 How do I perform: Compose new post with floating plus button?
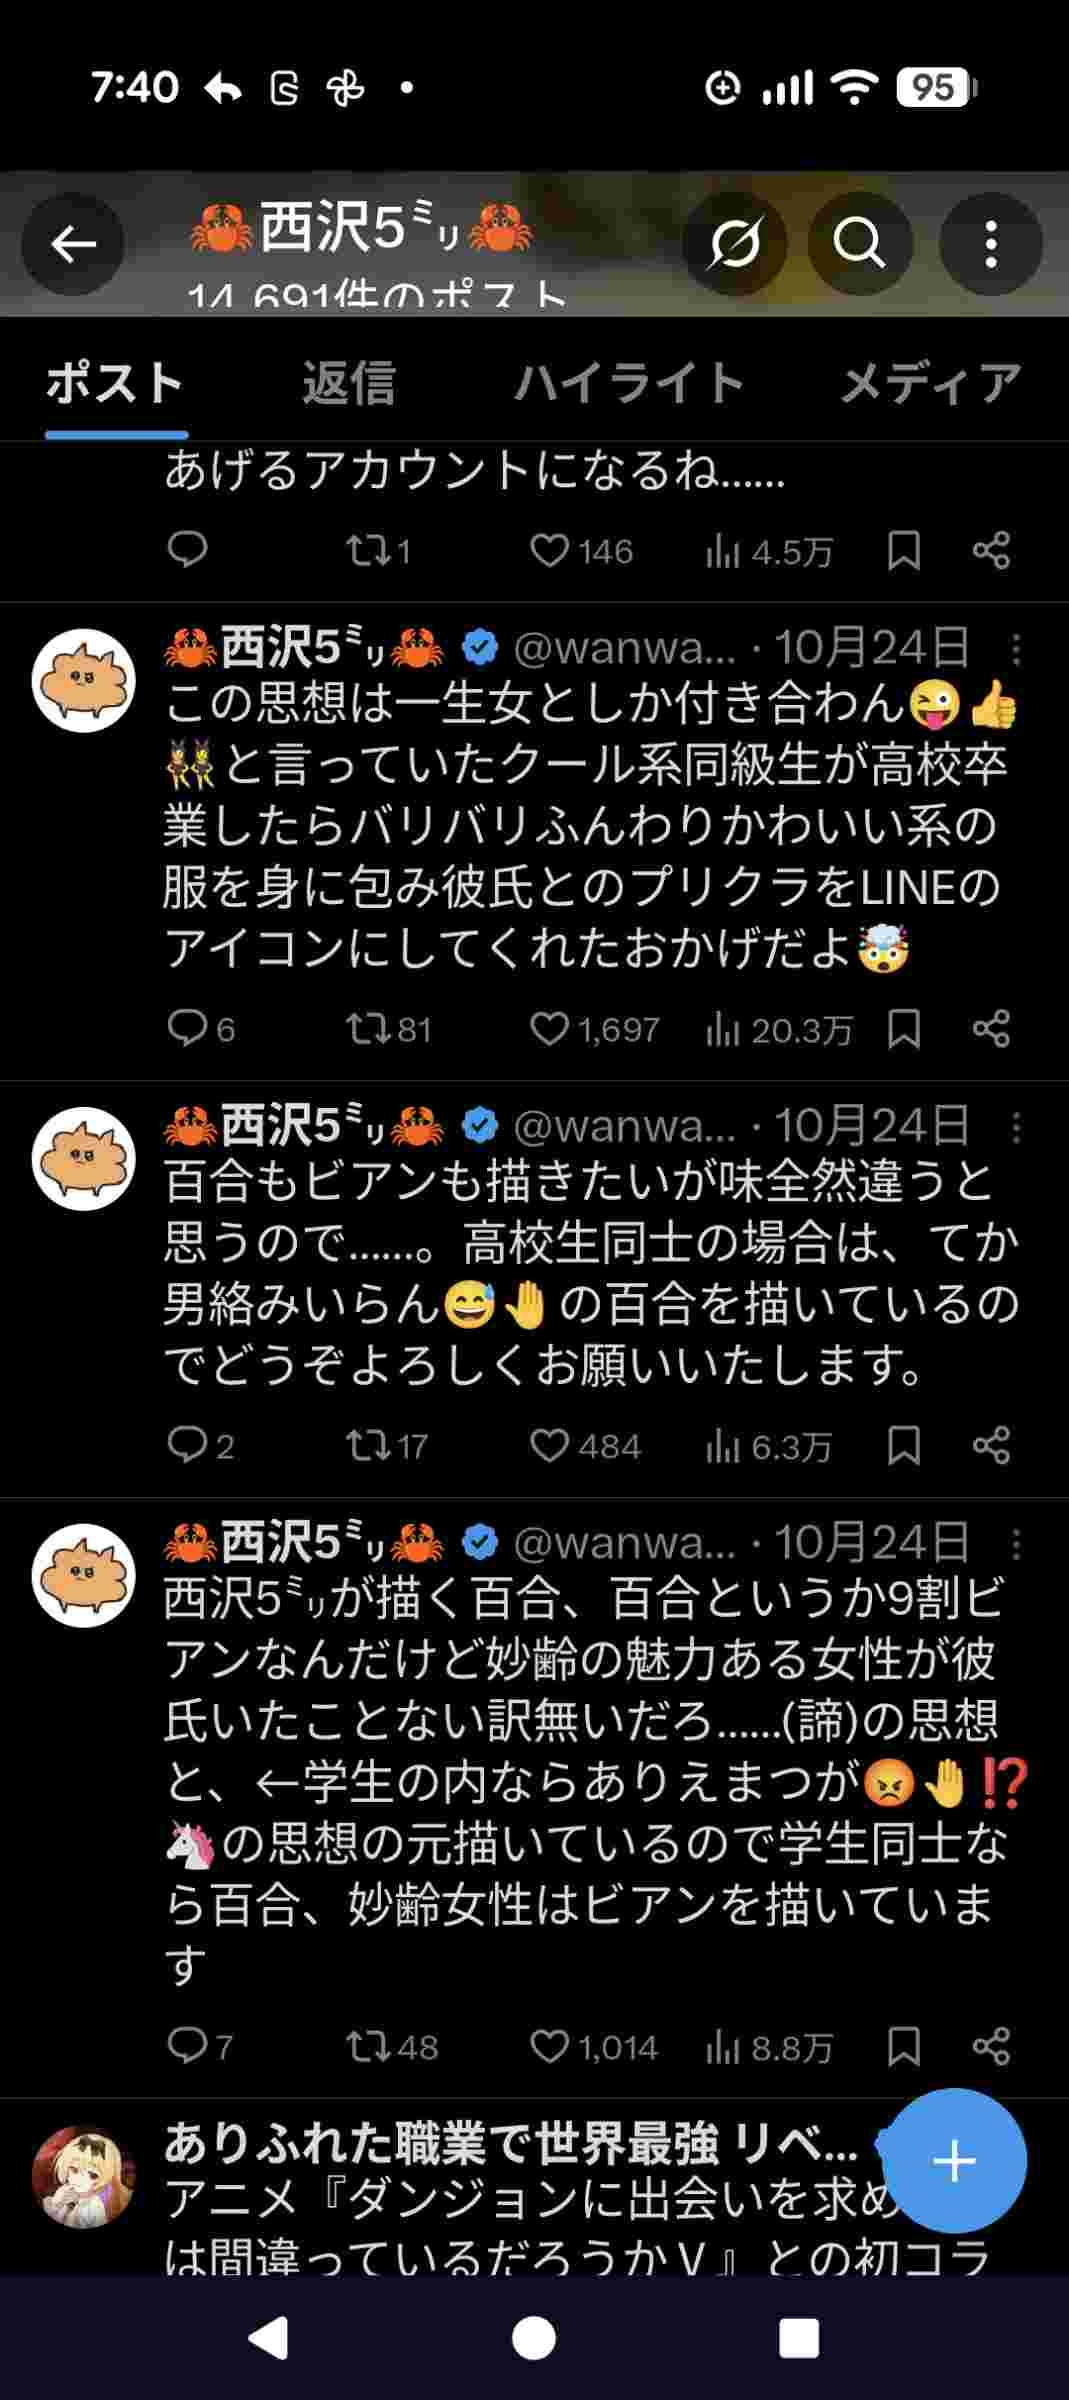[x=953, y=2161]
